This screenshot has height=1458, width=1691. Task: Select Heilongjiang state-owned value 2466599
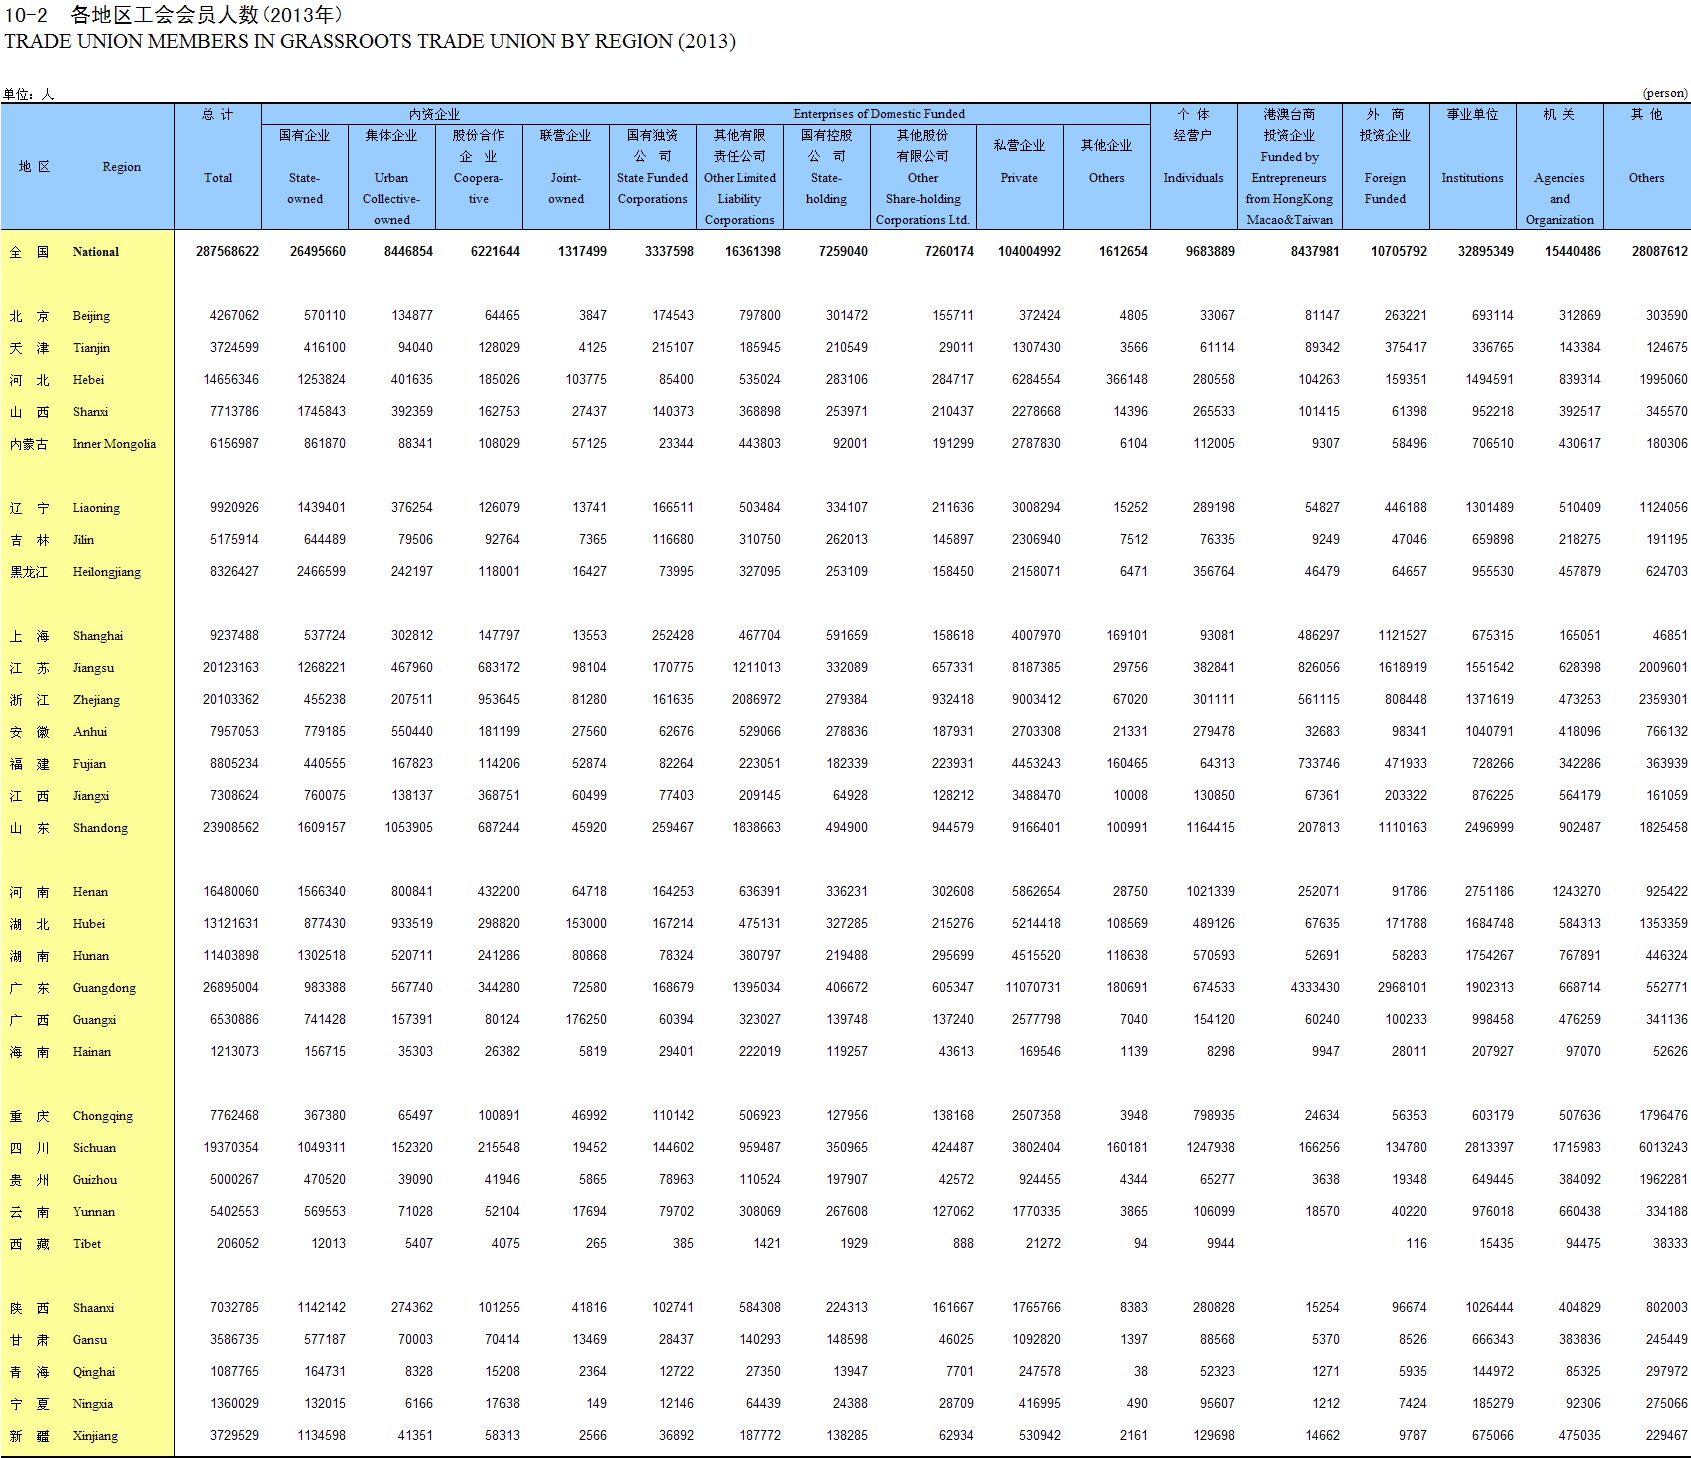tap(321, 572)
